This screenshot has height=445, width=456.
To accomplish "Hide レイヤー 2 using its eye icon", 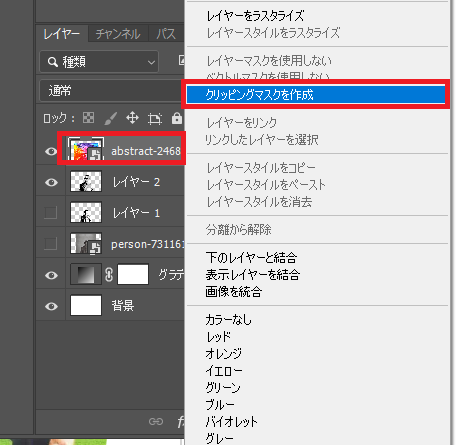I will (51, 182).
